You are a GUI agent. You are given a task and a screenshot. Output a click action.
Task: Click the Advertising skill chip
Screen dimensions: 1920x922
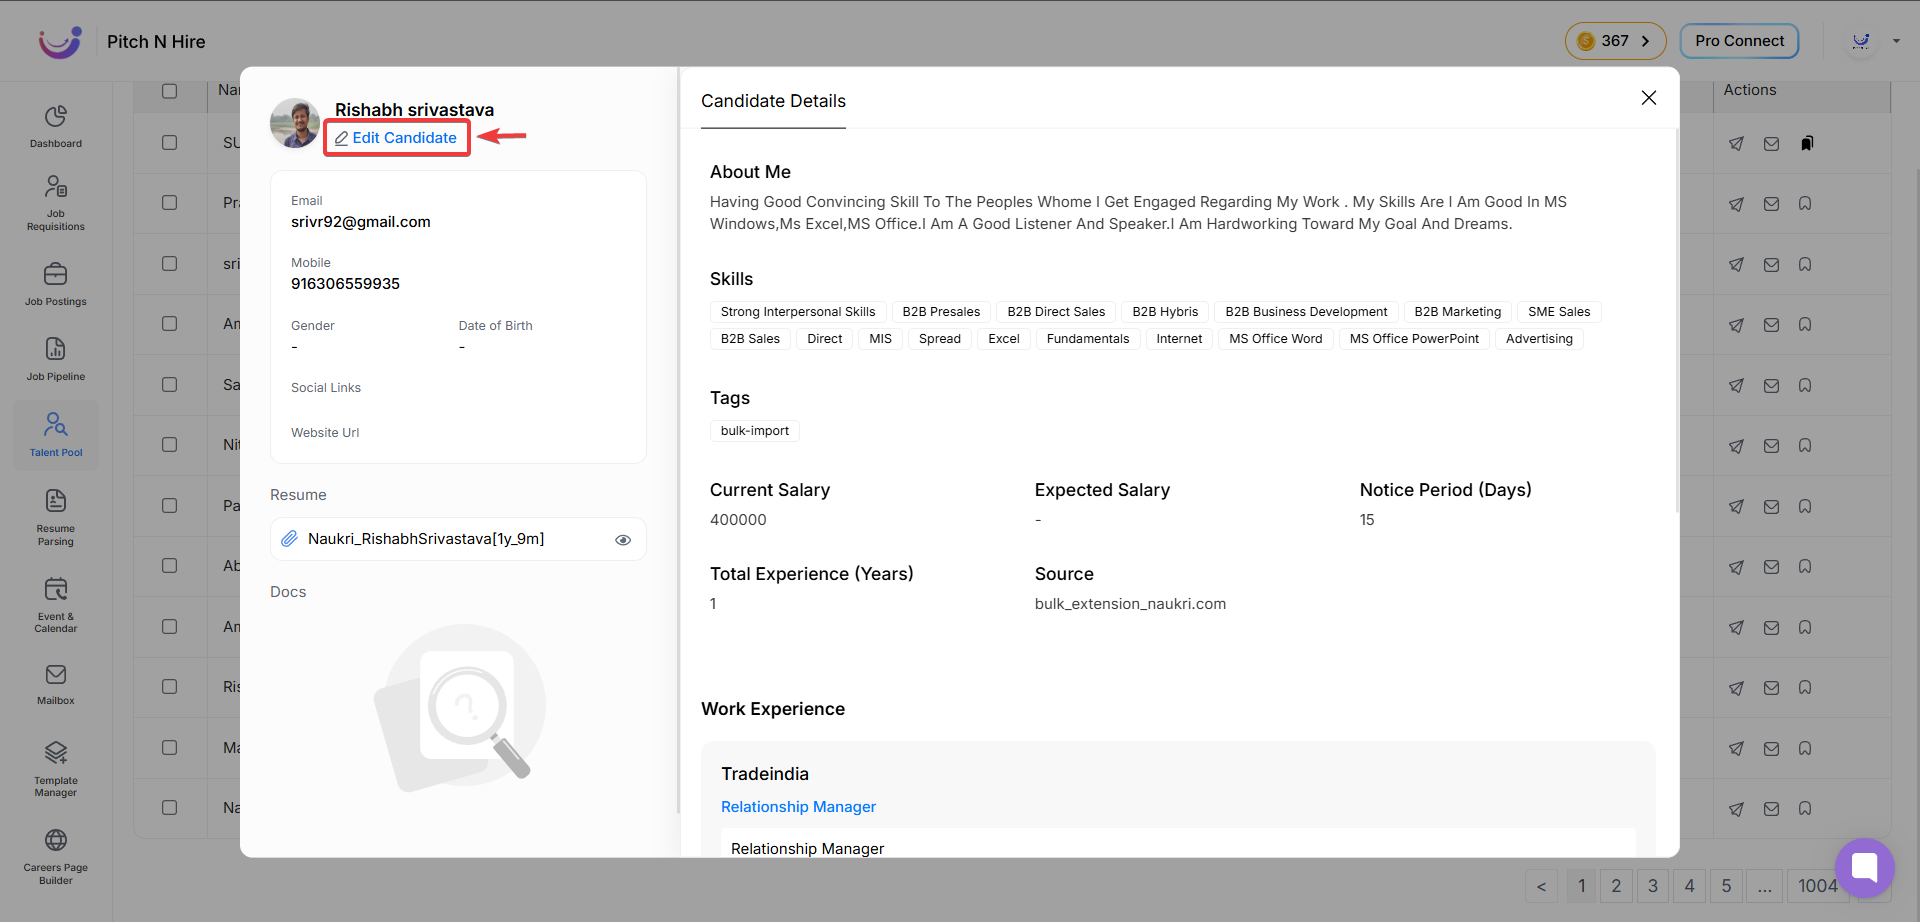pos(1539,339)
